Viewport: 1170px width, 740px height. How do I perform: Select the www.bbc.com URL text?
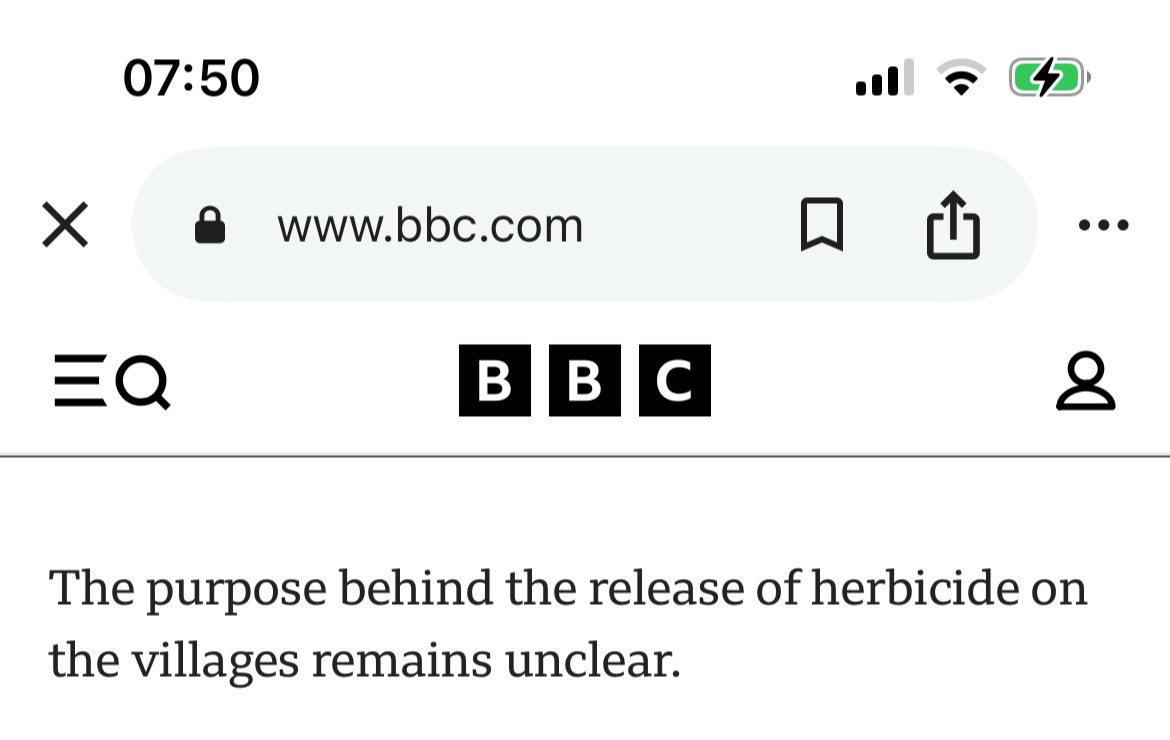[430, 226]
